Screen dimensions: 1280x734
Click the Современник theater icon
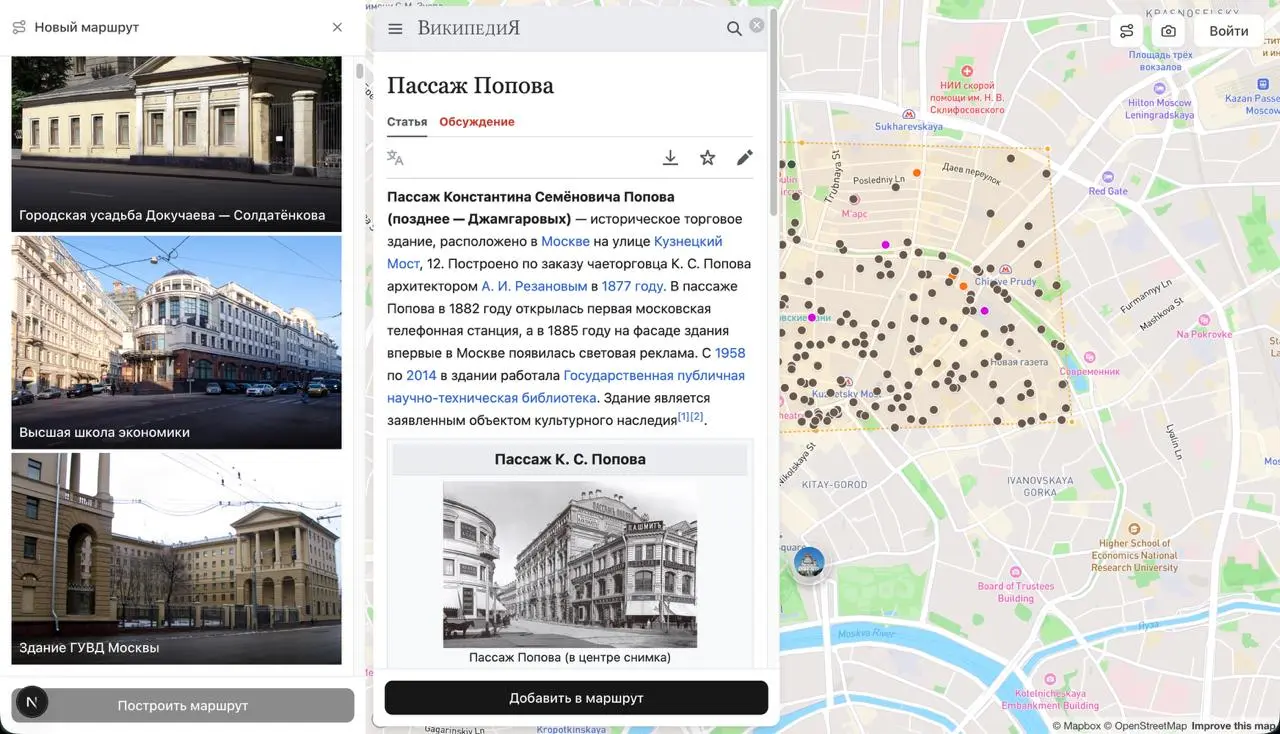pyautogui.click(x=1090, y=358)
